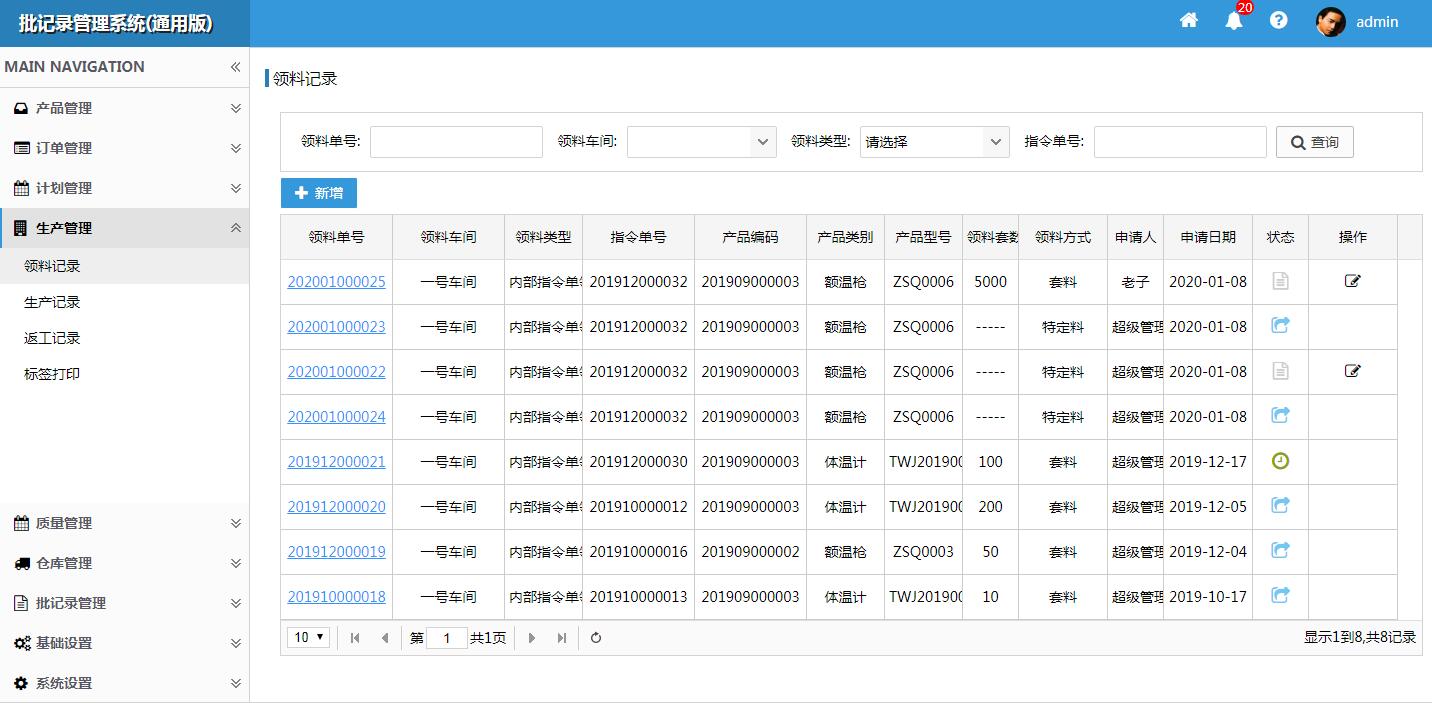
Task: Open record link 201912000021
Action: pos(336,462)
